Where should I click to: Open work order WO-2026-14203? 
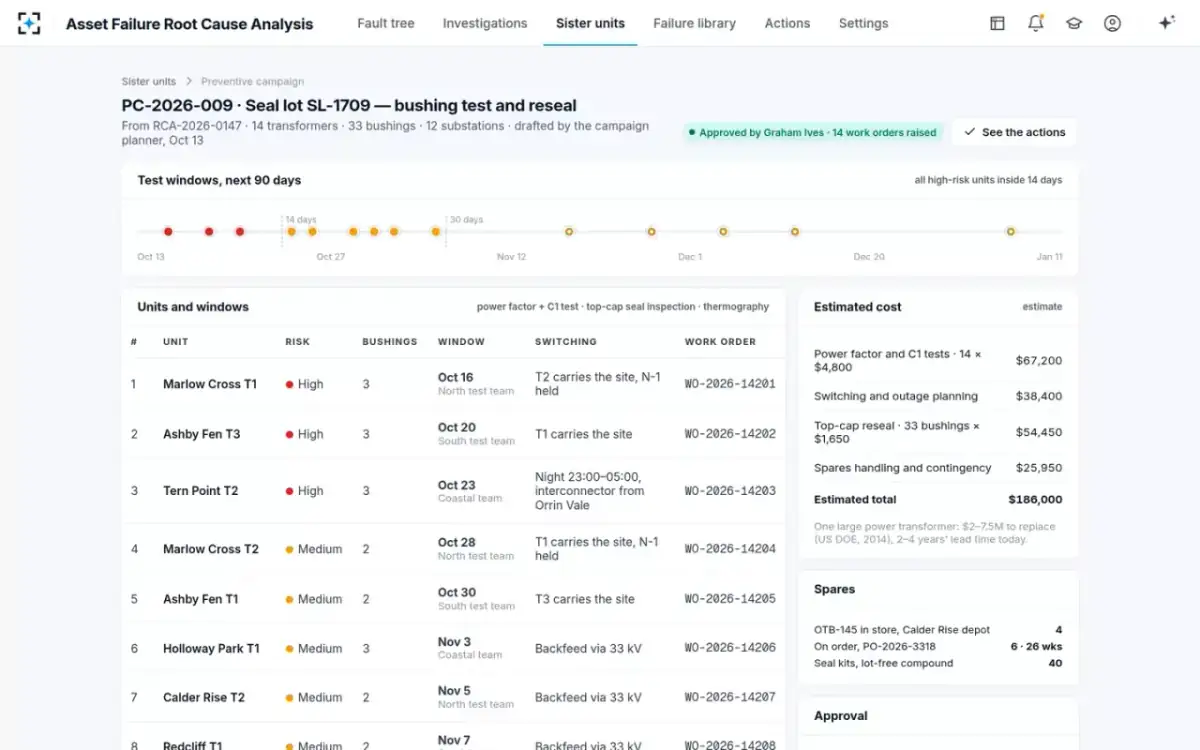[730, 491]
